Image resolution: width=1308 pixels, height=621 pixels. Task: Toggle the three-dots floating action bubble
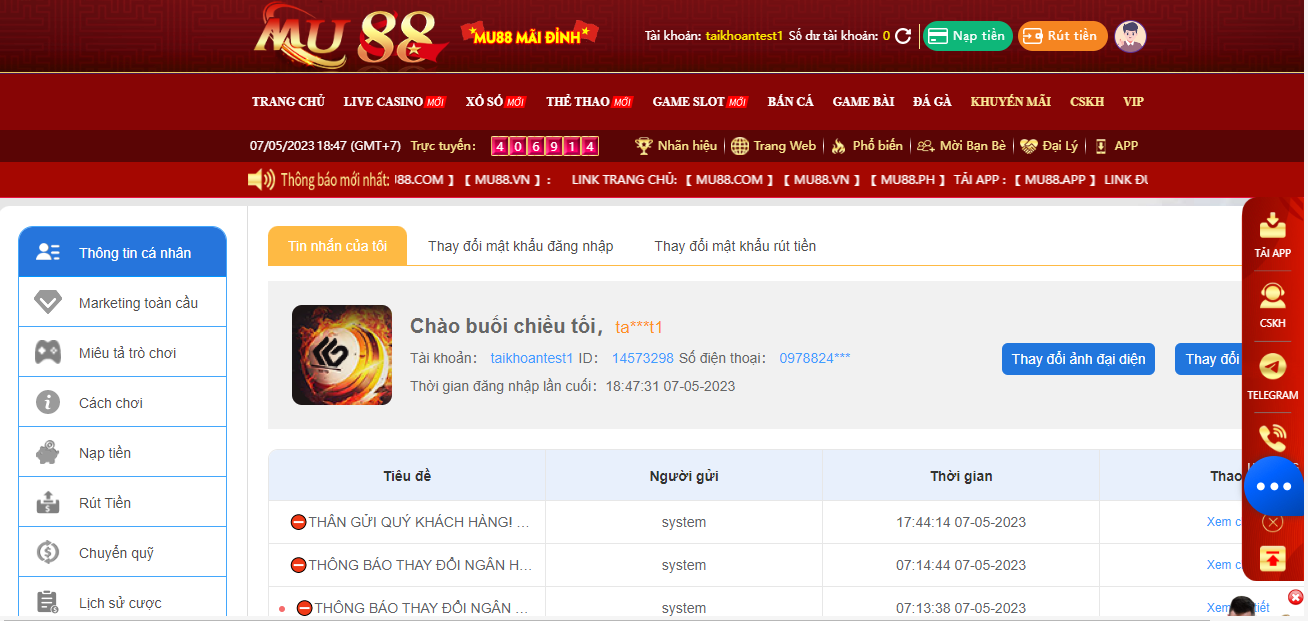(1272, 486)
